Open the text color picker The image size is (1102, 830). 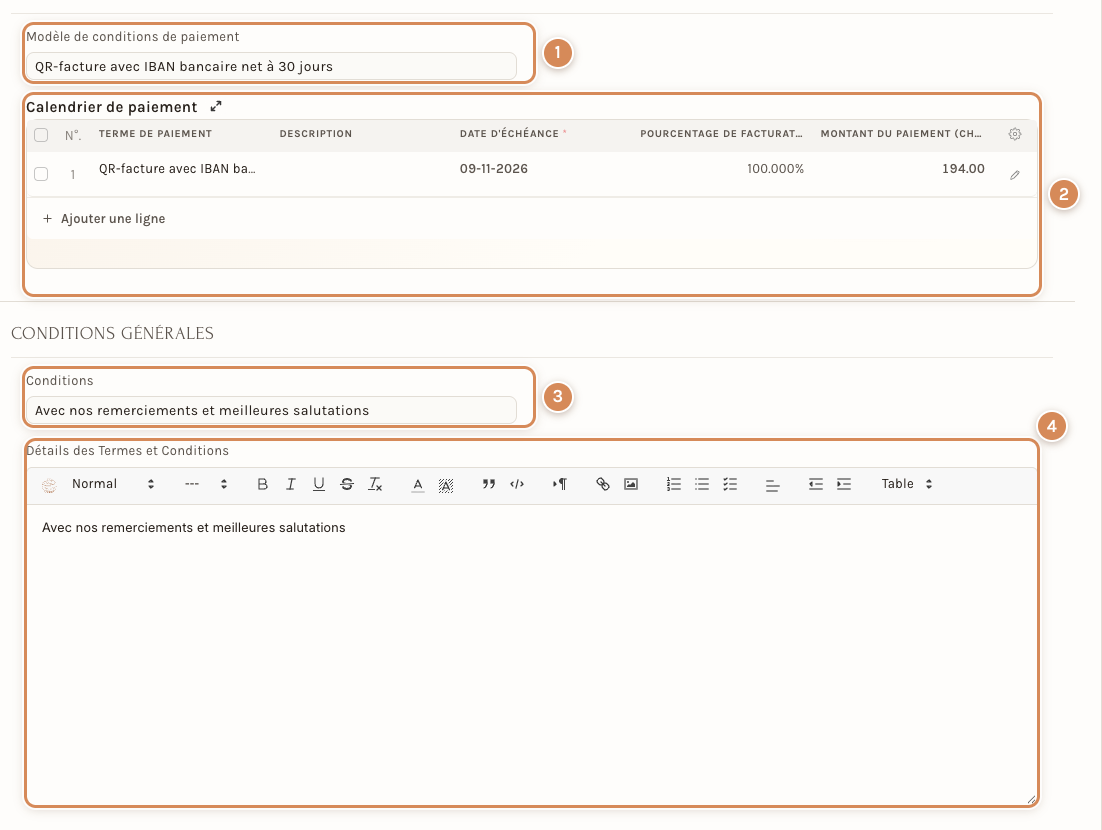pos(417,484)
